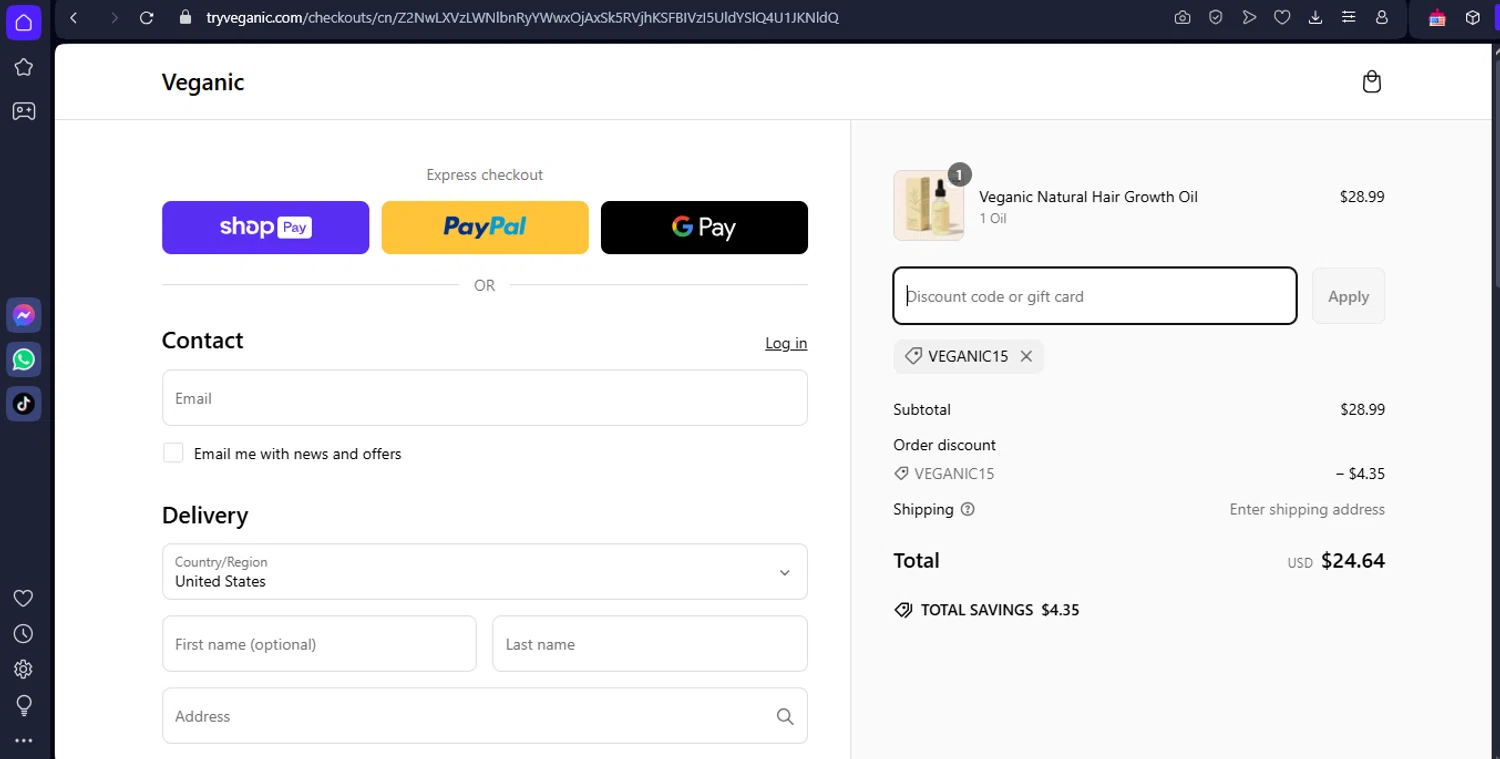Click the Log in link
This screenshot has height=759, width=1500.
coord(786,343)
